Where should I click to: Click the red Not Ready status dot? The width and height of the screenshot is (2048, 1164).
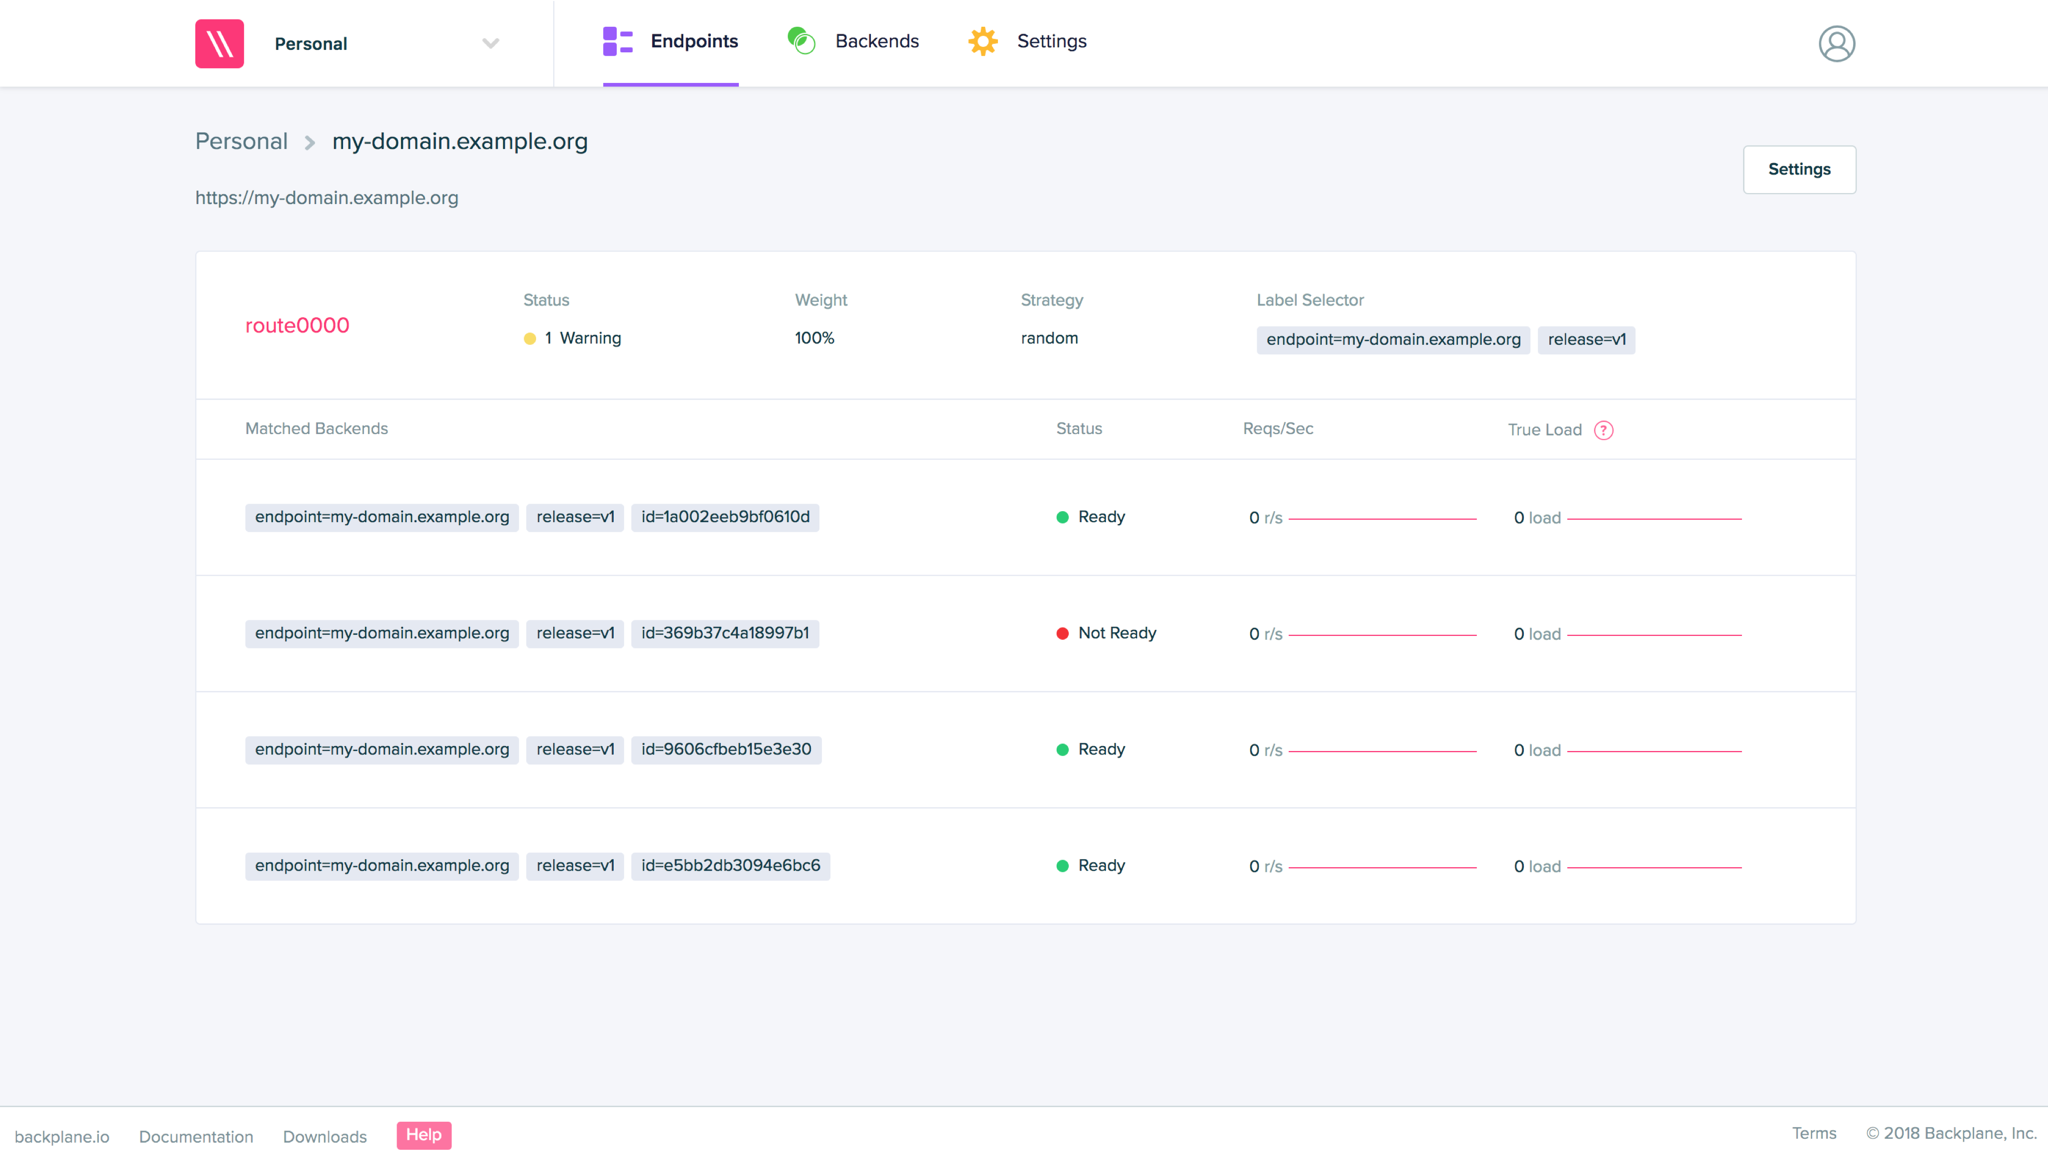click(1062, 633)
